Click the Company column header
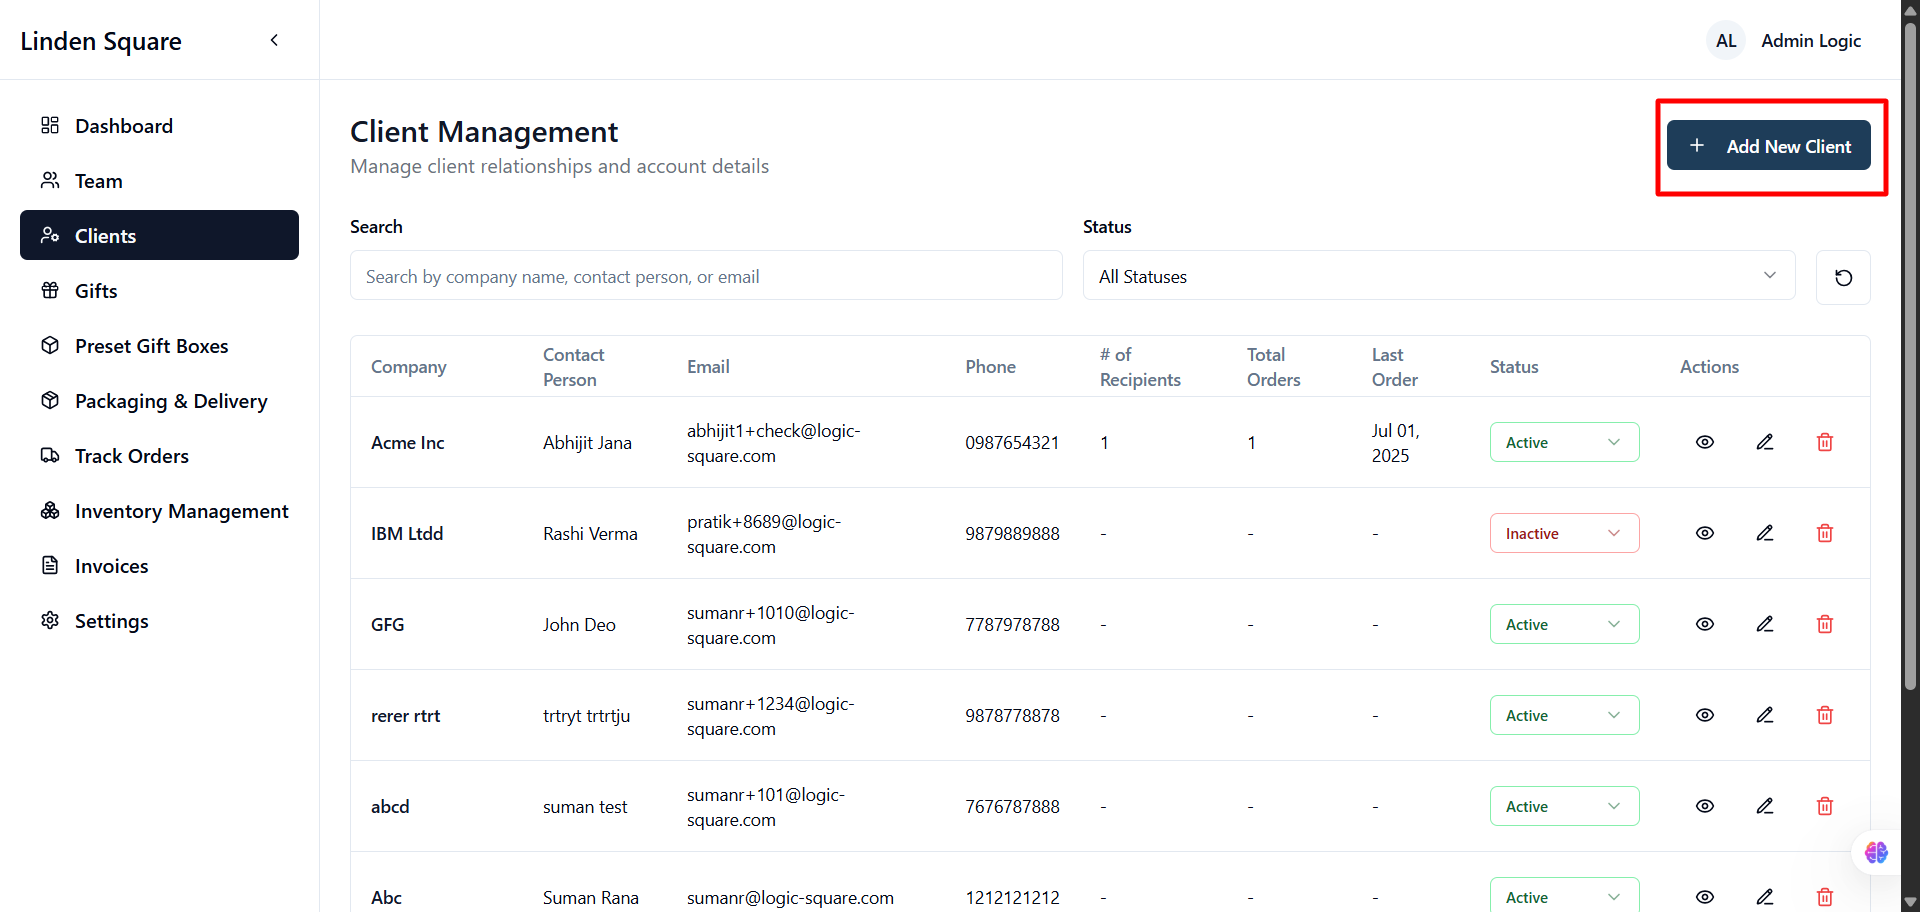 point(409,367)
